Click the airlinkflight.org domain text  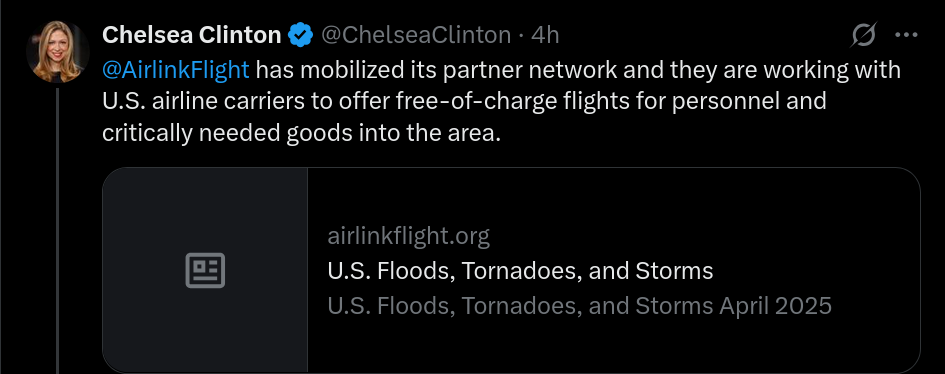(409, 236)
